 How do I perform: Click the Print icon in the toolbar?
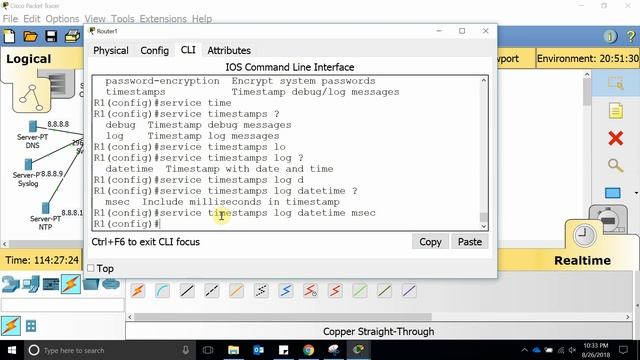pos(72,36)
